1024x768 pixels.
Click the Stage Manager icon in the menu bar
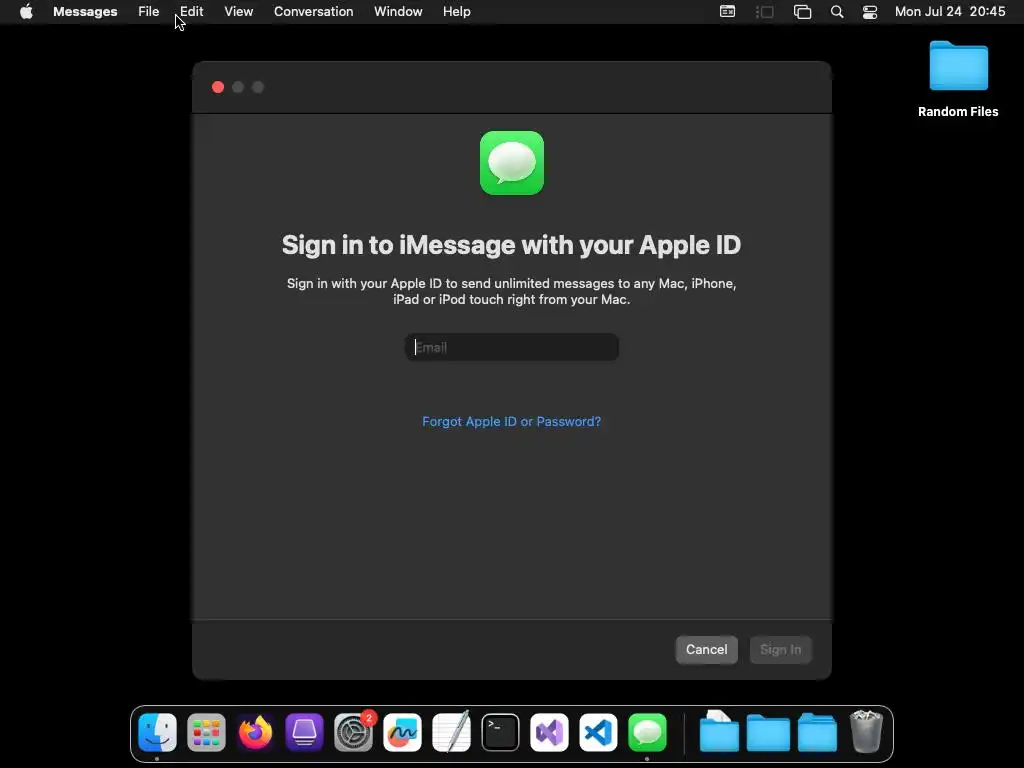click(x=765, y=12)
